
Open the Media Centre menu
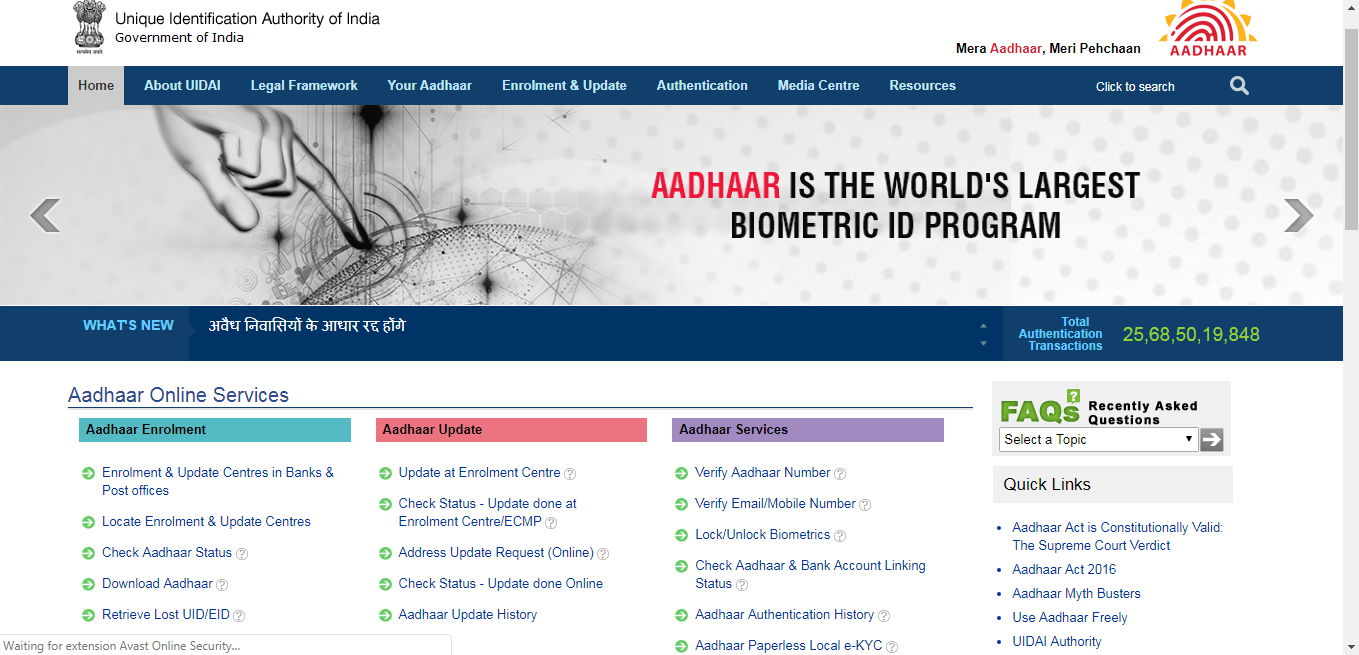pos(819,86)
